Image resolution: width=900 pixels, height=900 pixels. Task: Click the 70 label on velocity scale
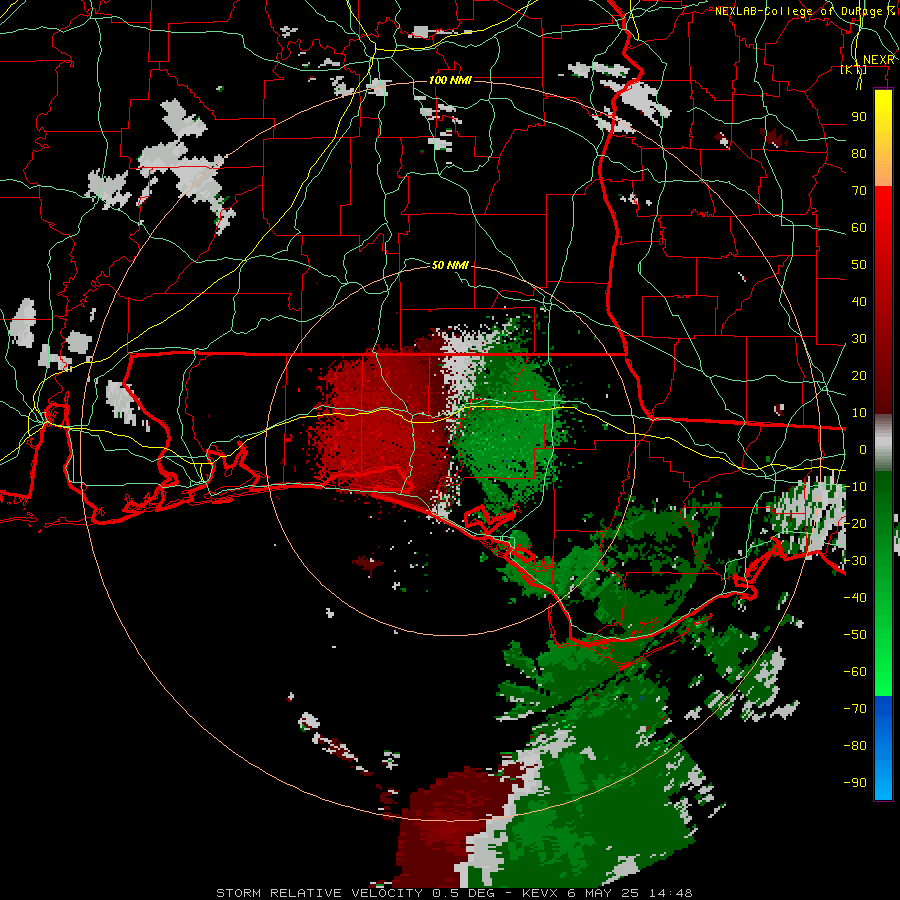point(859,191)
